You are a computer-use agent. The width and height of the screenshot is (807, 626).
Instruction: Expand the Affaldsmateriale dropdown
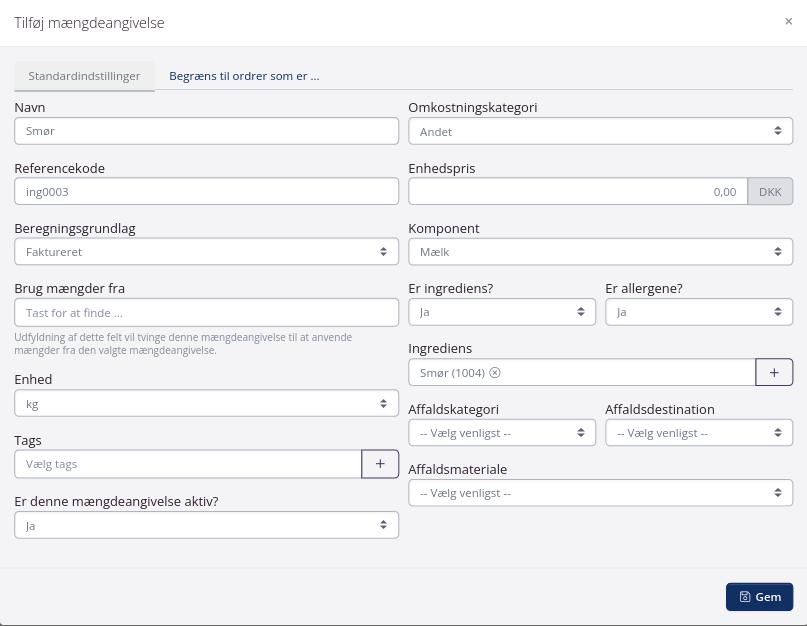pyautogui.click(x=600, y=493)
